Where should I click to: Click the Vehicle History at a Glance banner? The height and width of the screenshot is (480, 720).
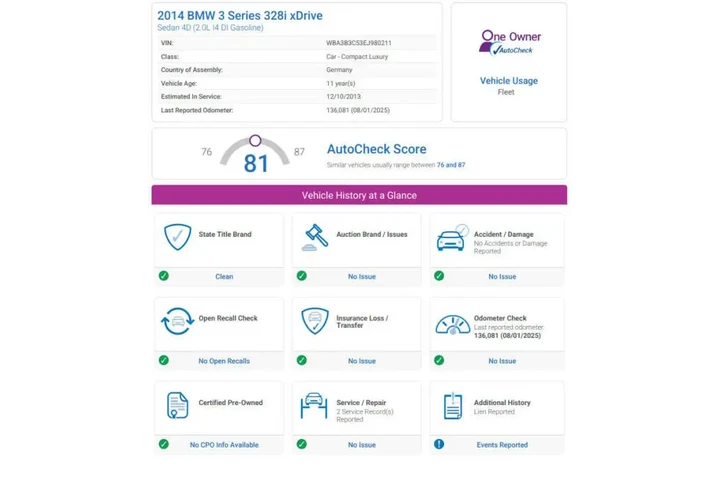[x=359, y=195]
